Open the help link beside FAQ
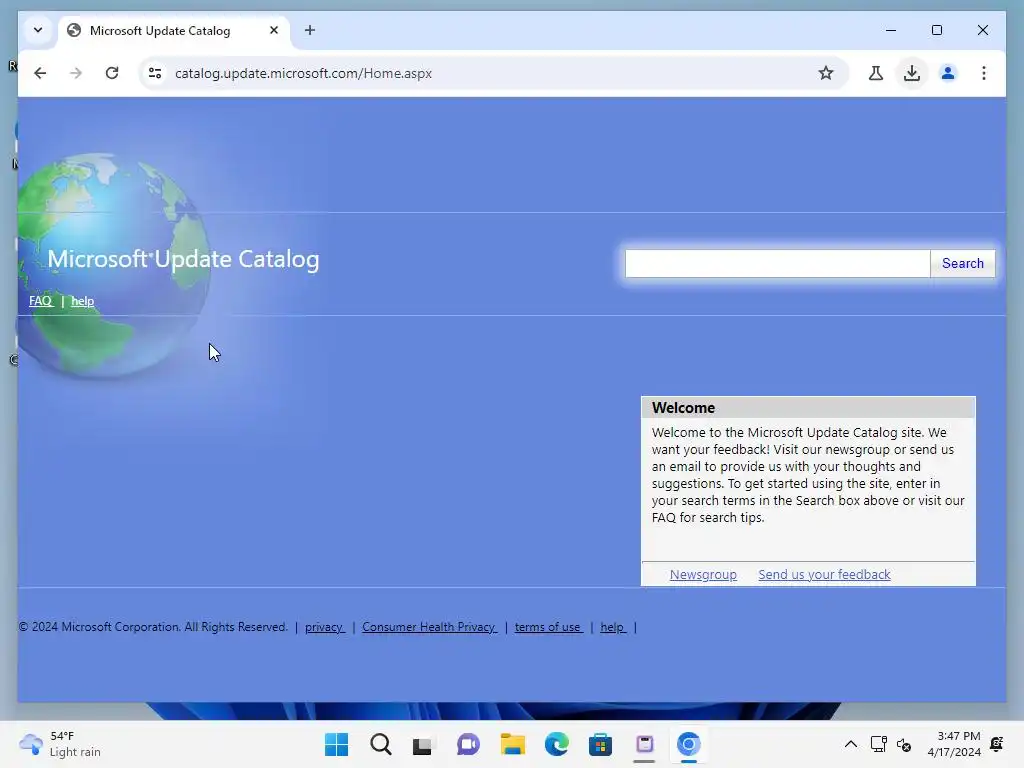The width and height of the screenshot is (1024, 768). (82, 301)
